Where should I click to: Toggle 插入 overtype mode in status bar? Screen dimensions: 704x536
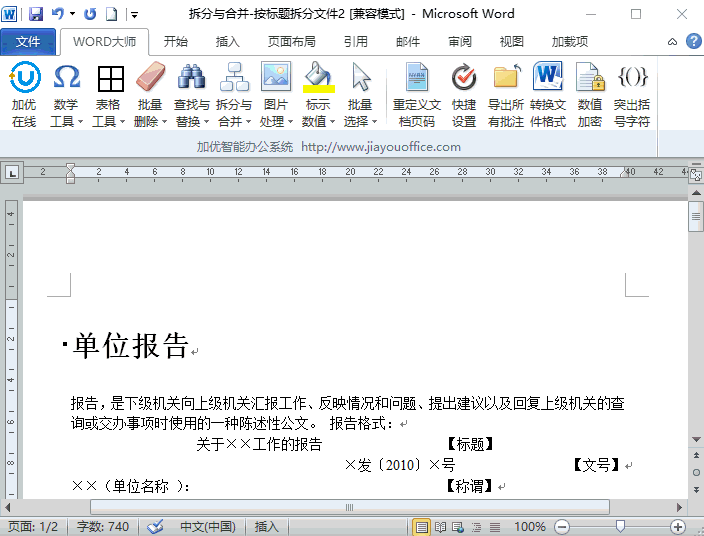click(267, 526)
